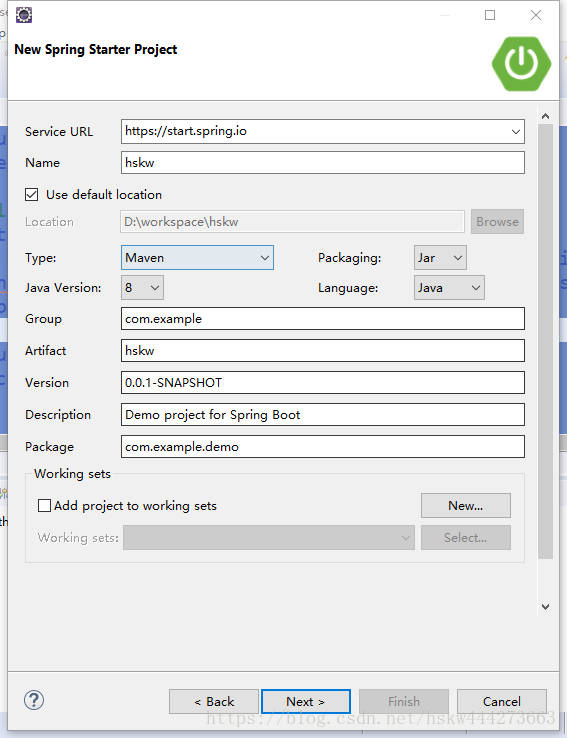
Task: Close the New Spring Starter Project dialog
Action: click(x=536, y=15)
